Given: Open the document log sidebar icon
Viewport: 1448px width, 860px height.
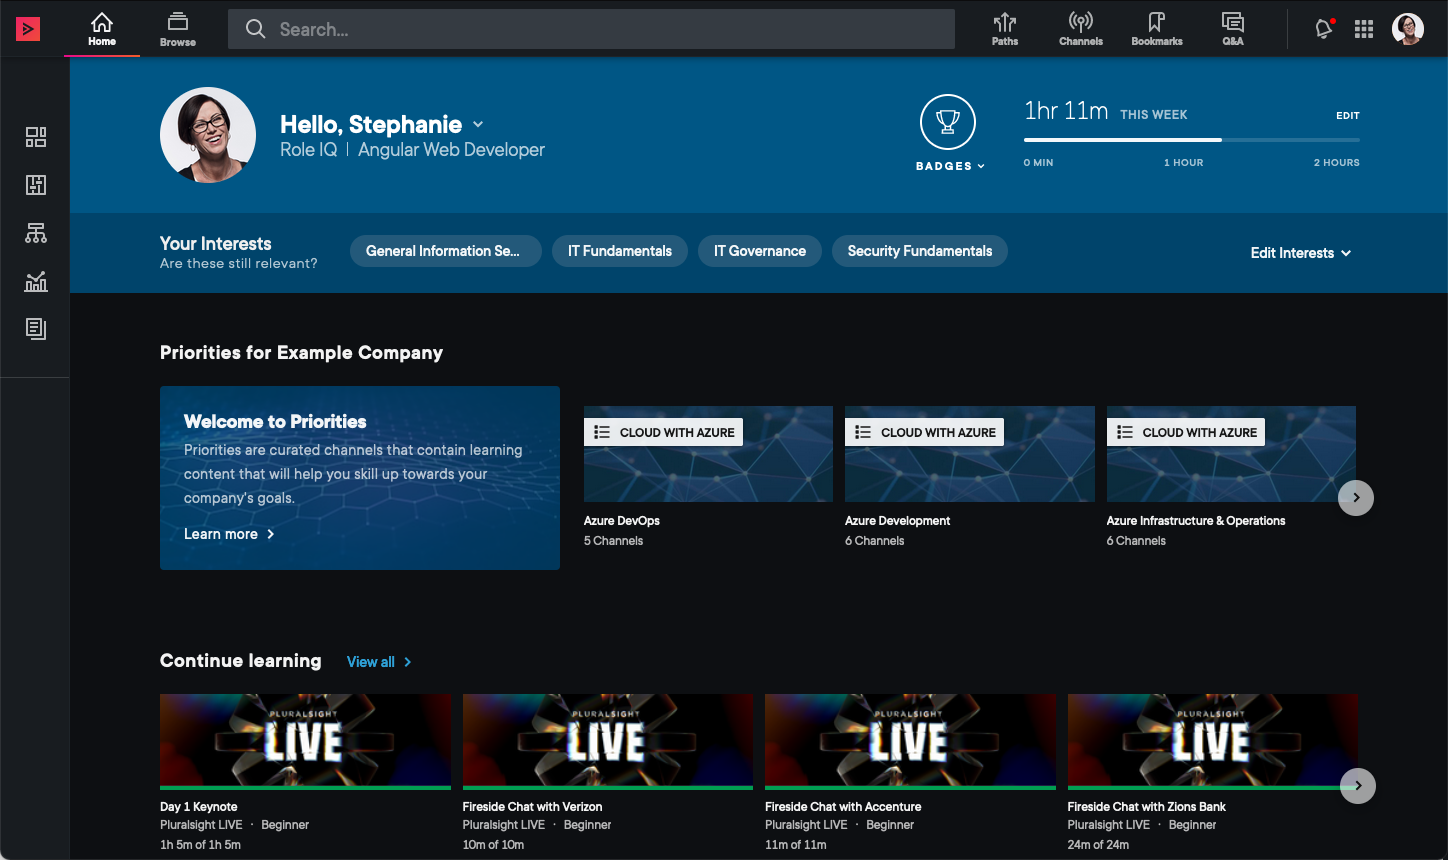Looking at the screenshot, I should 36,329.
